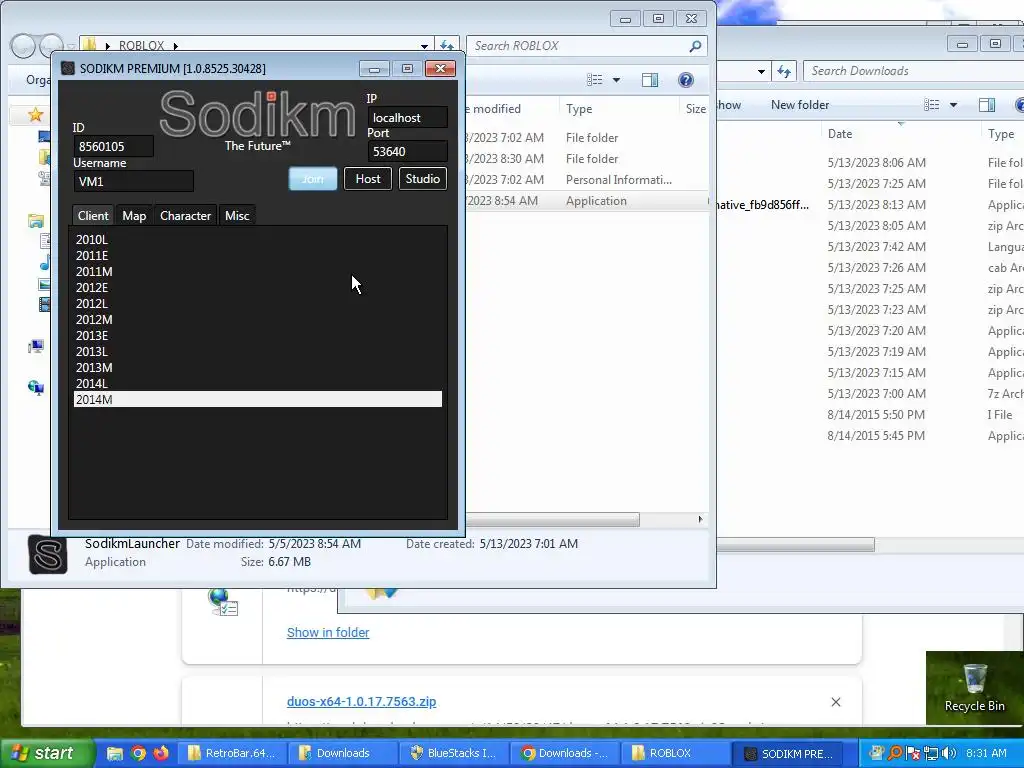Click the Date column header in Downloads window
Screen dimensions: 1024x768
click(x=900, y=133)
